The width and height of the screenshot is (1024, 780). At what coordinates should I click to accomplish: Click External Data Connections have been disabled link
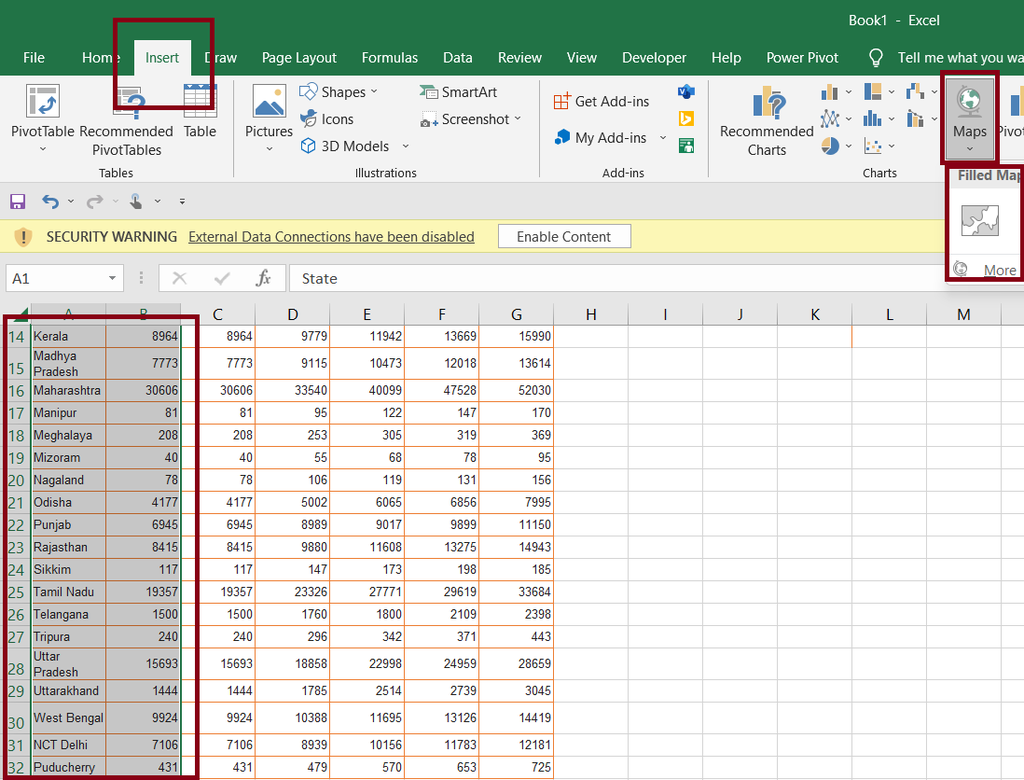click(x=331, y=236)
